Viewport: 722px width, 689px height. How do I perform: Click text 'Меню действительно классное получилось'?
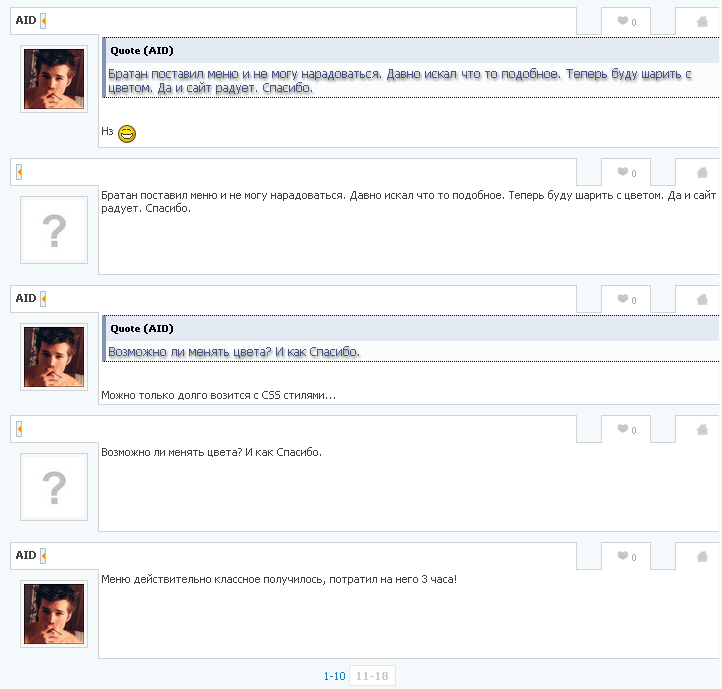pos(213,579)
